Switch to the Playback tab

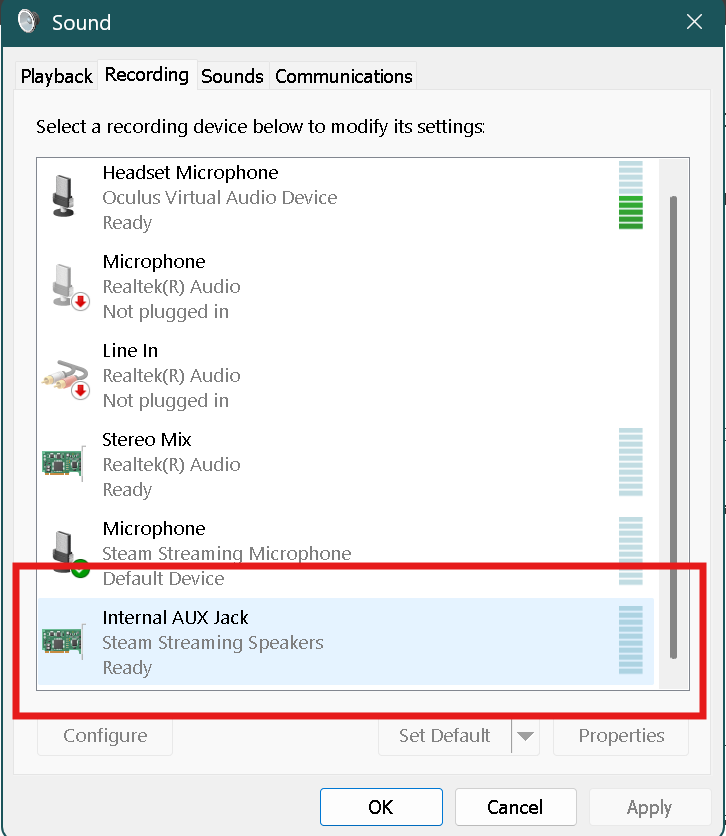[x=57, y=76]
